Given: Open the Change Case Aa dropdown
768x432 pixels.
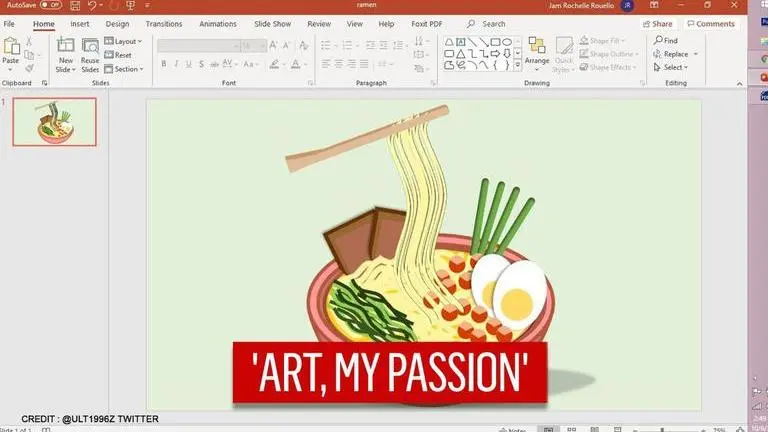Looking at the screenshot, I should point(249,64).
